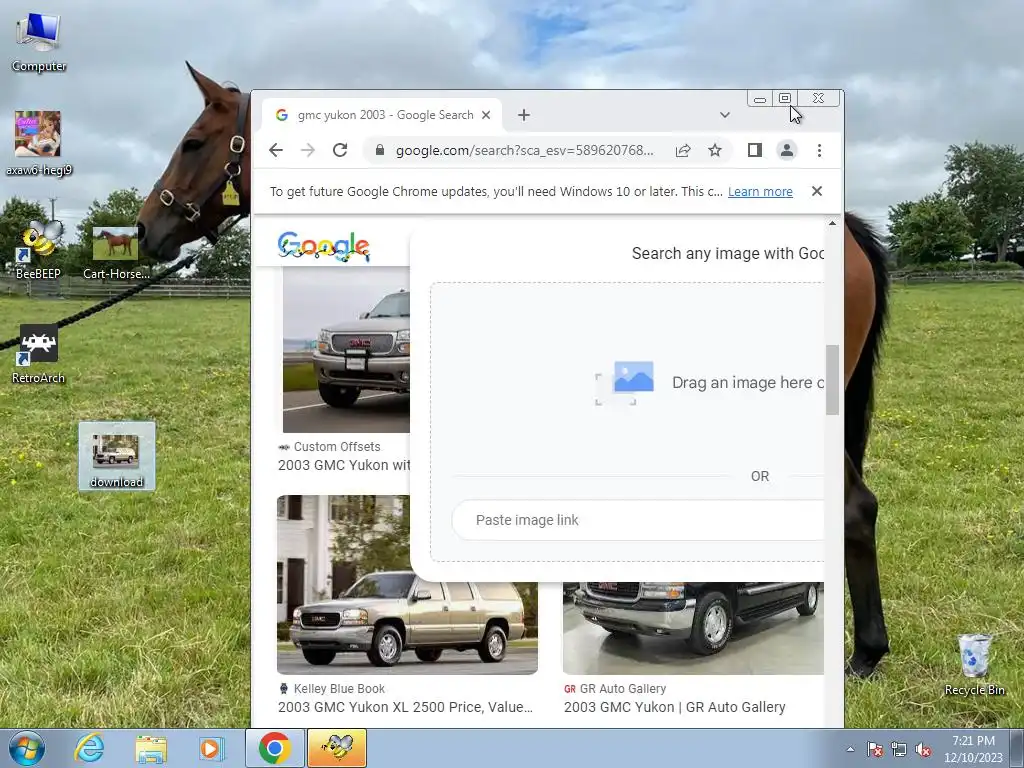
Task: Click the 2003 GMC Yukon | GR Auto Gallery title
Action: (675, 707)
